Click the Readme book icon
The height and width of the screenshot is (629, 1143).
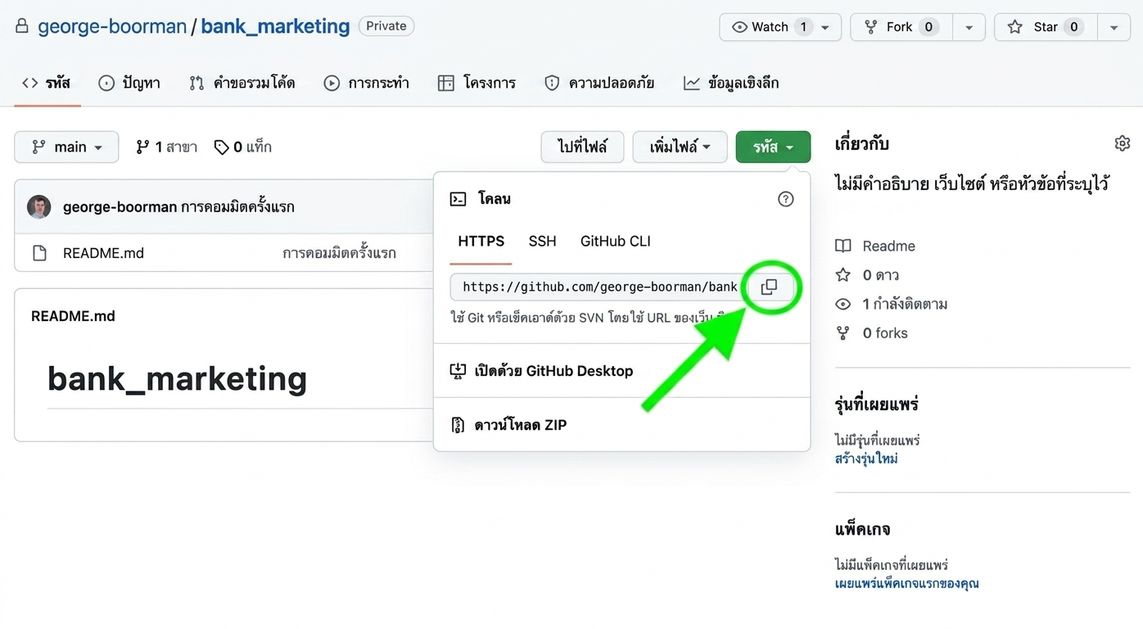point(843,246)
